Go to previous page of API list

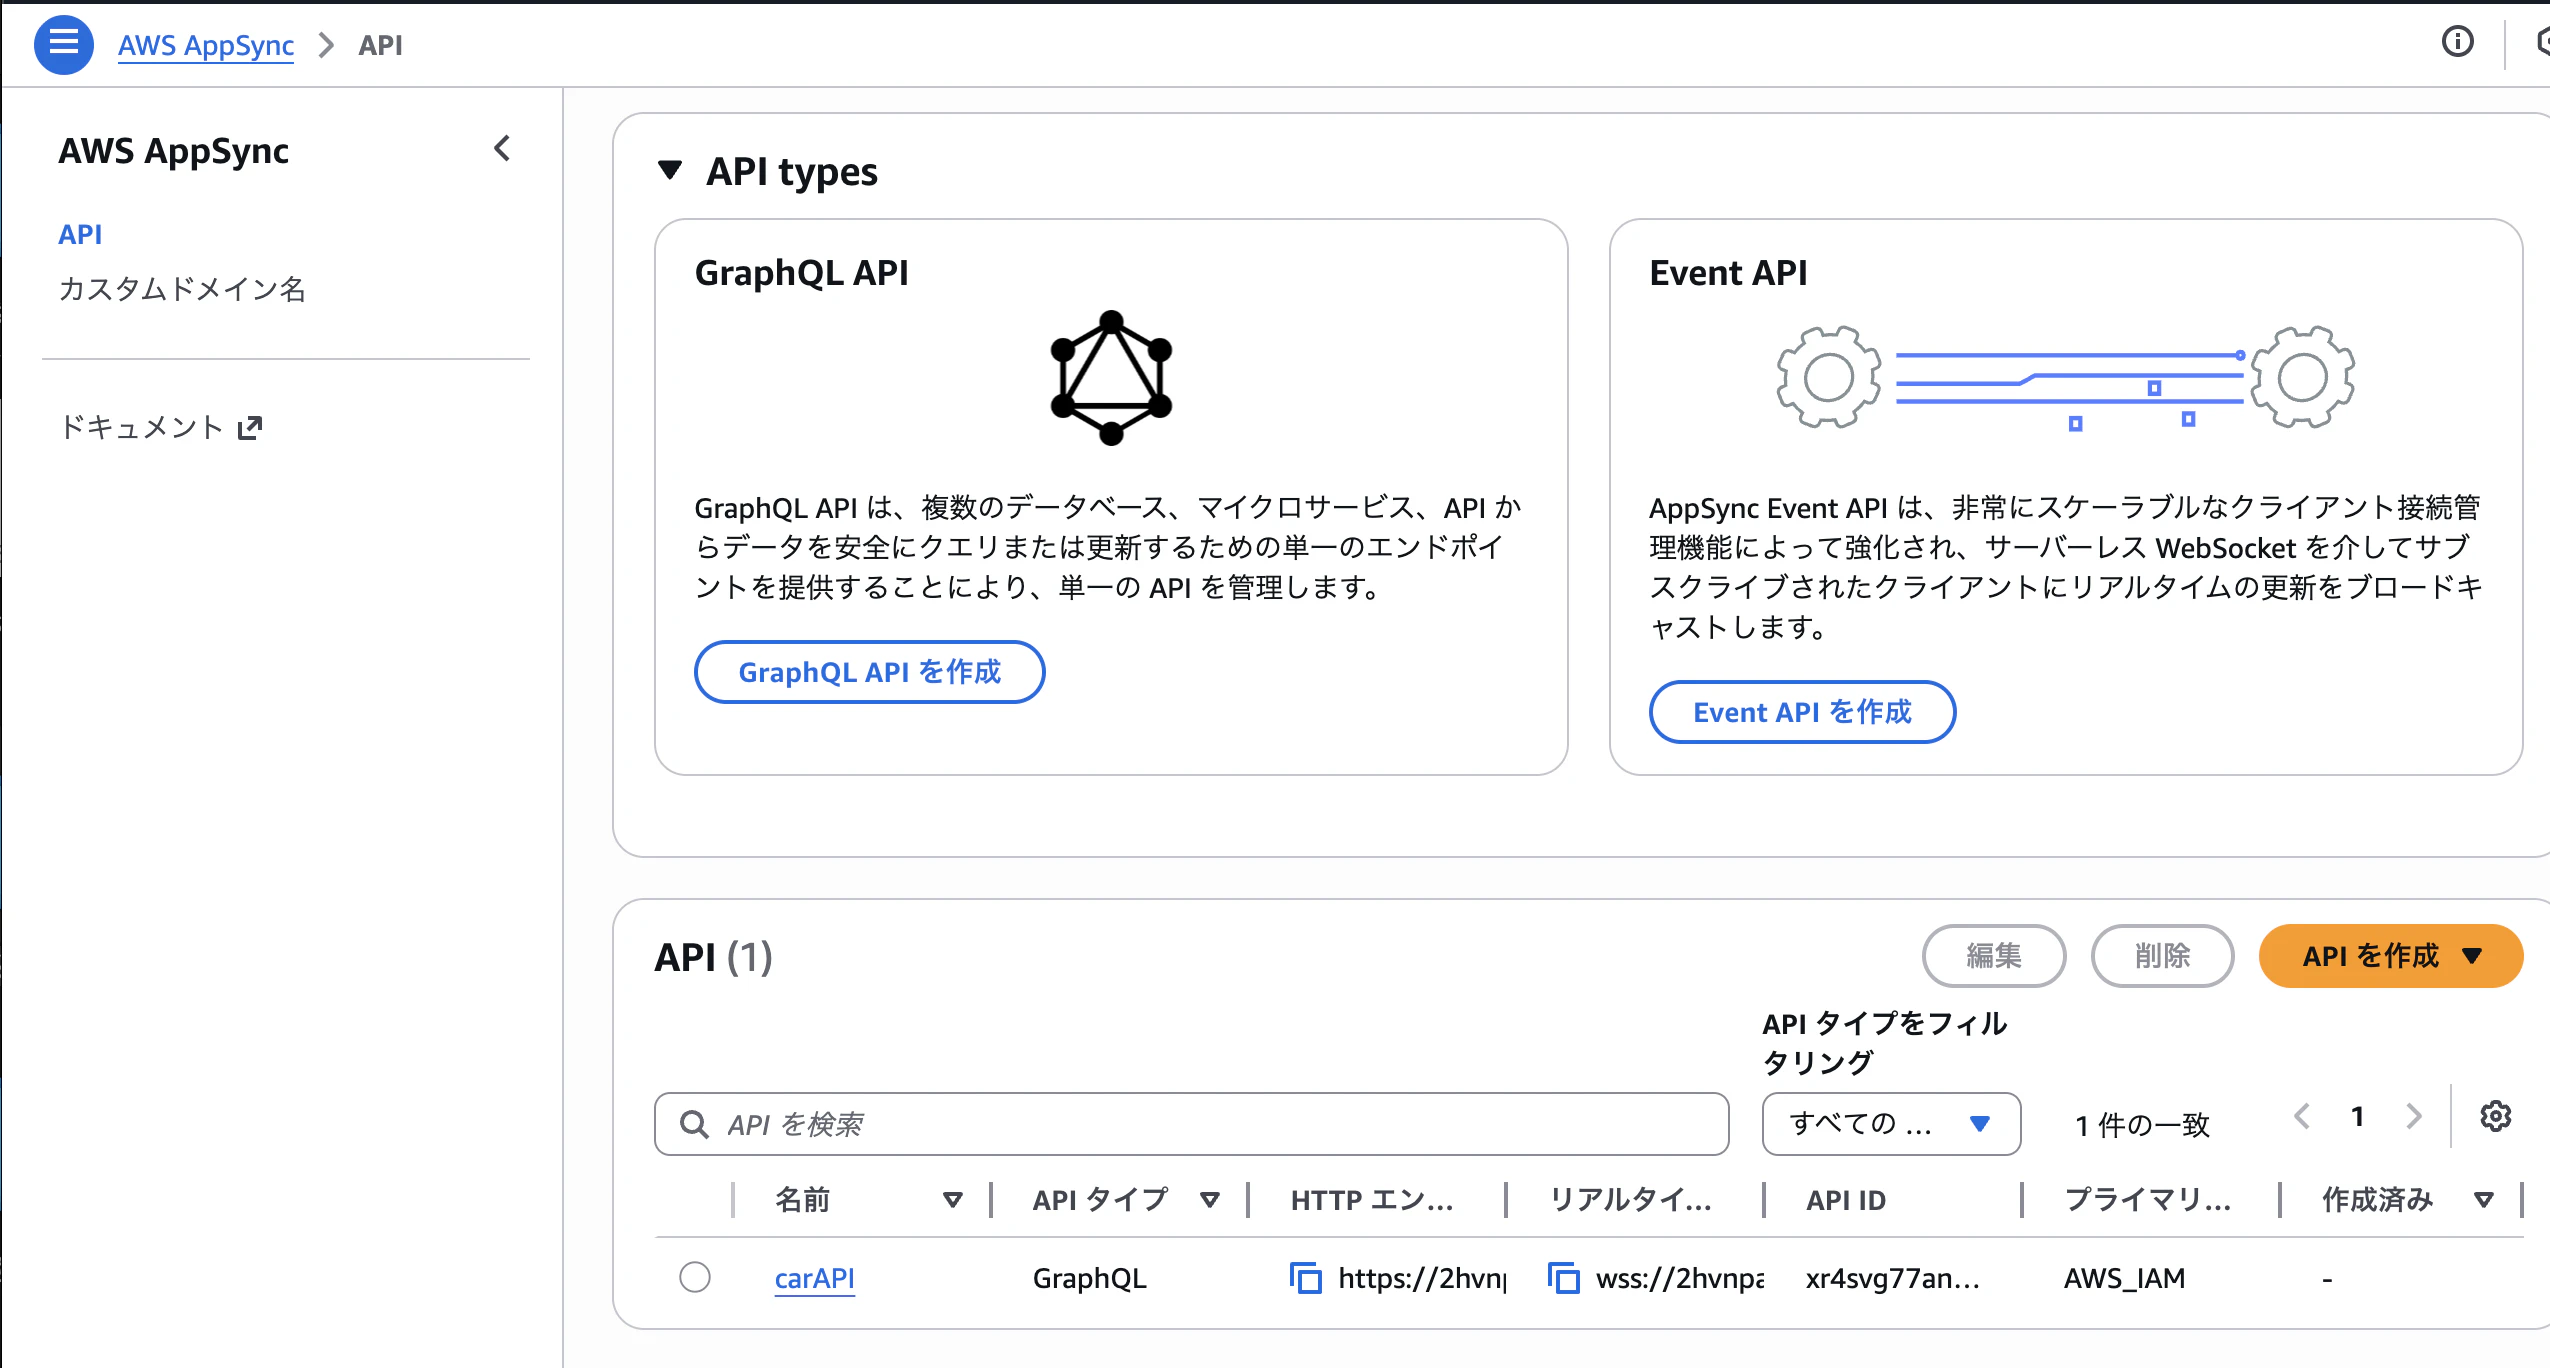tap(2302, 1116)
